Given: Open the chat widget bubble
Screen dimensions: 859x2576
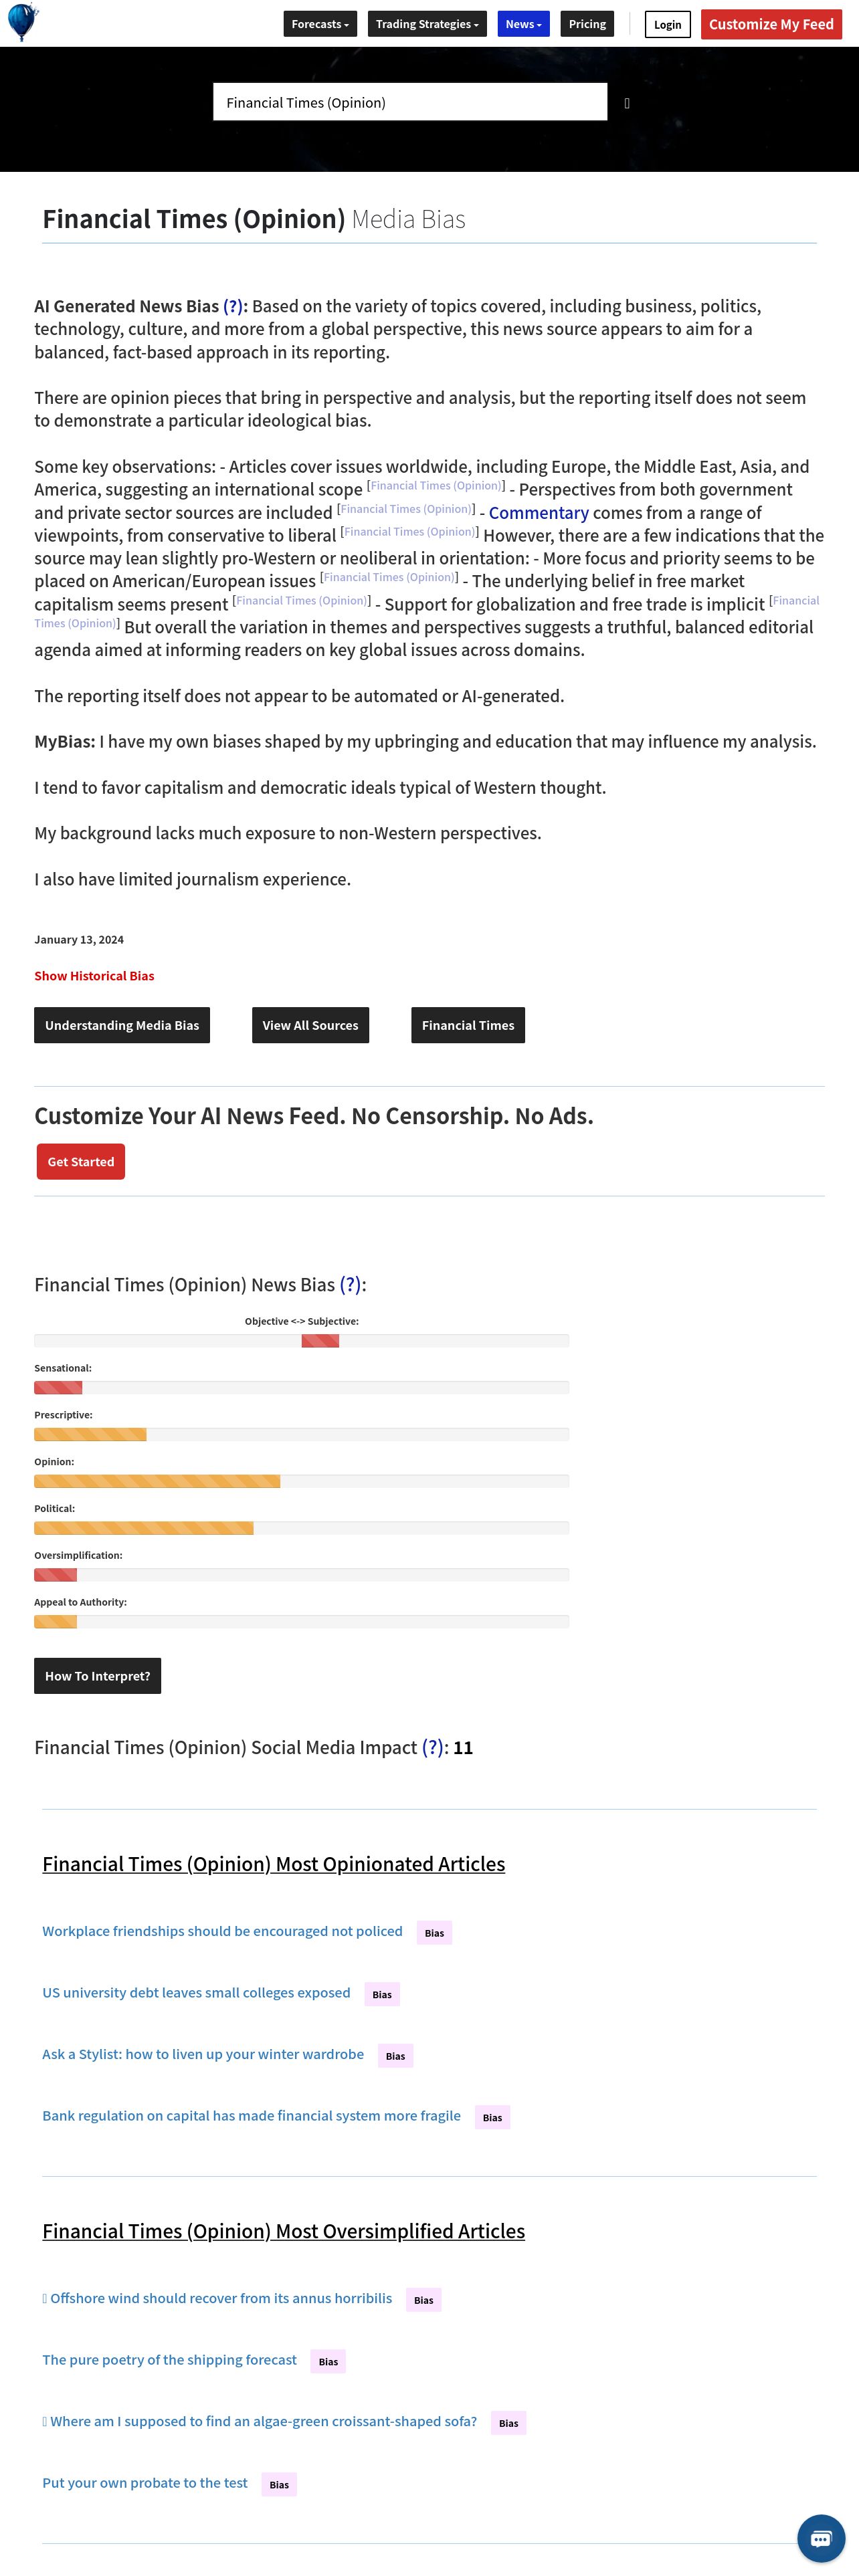Looking at the screenshot, I should click(x=820, y=2538).
